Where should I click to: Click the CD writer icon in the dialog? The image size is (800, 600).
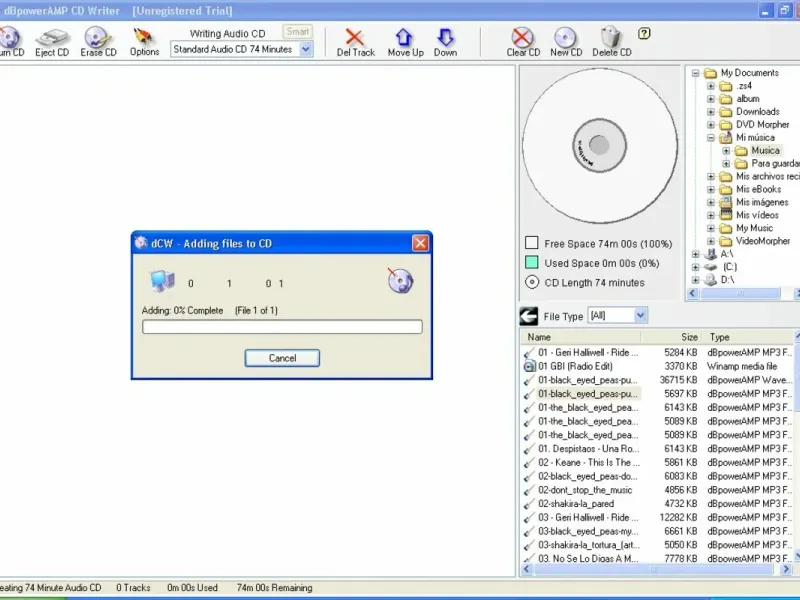(400, 281)
